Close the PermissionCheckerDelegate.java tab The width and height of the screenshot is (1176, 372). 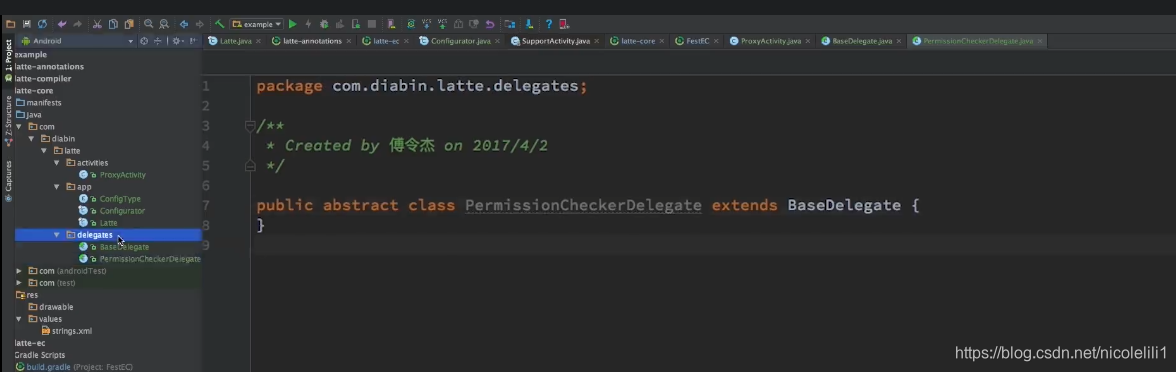coord(1039,41)
